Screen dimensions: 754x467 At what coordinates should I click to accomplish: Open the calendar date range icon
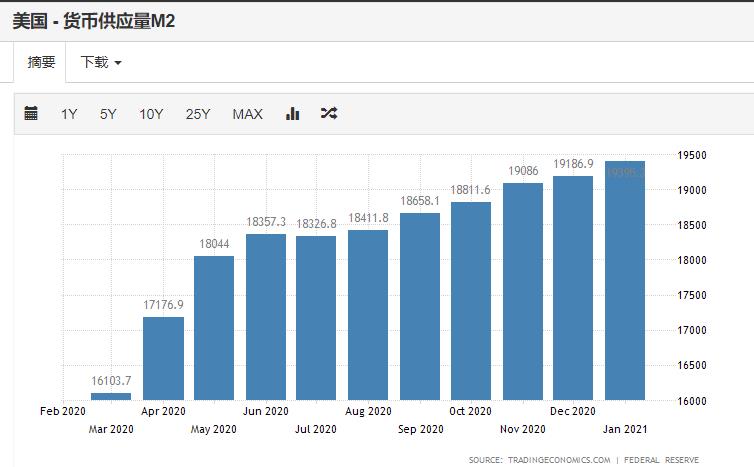pos(31,114)
